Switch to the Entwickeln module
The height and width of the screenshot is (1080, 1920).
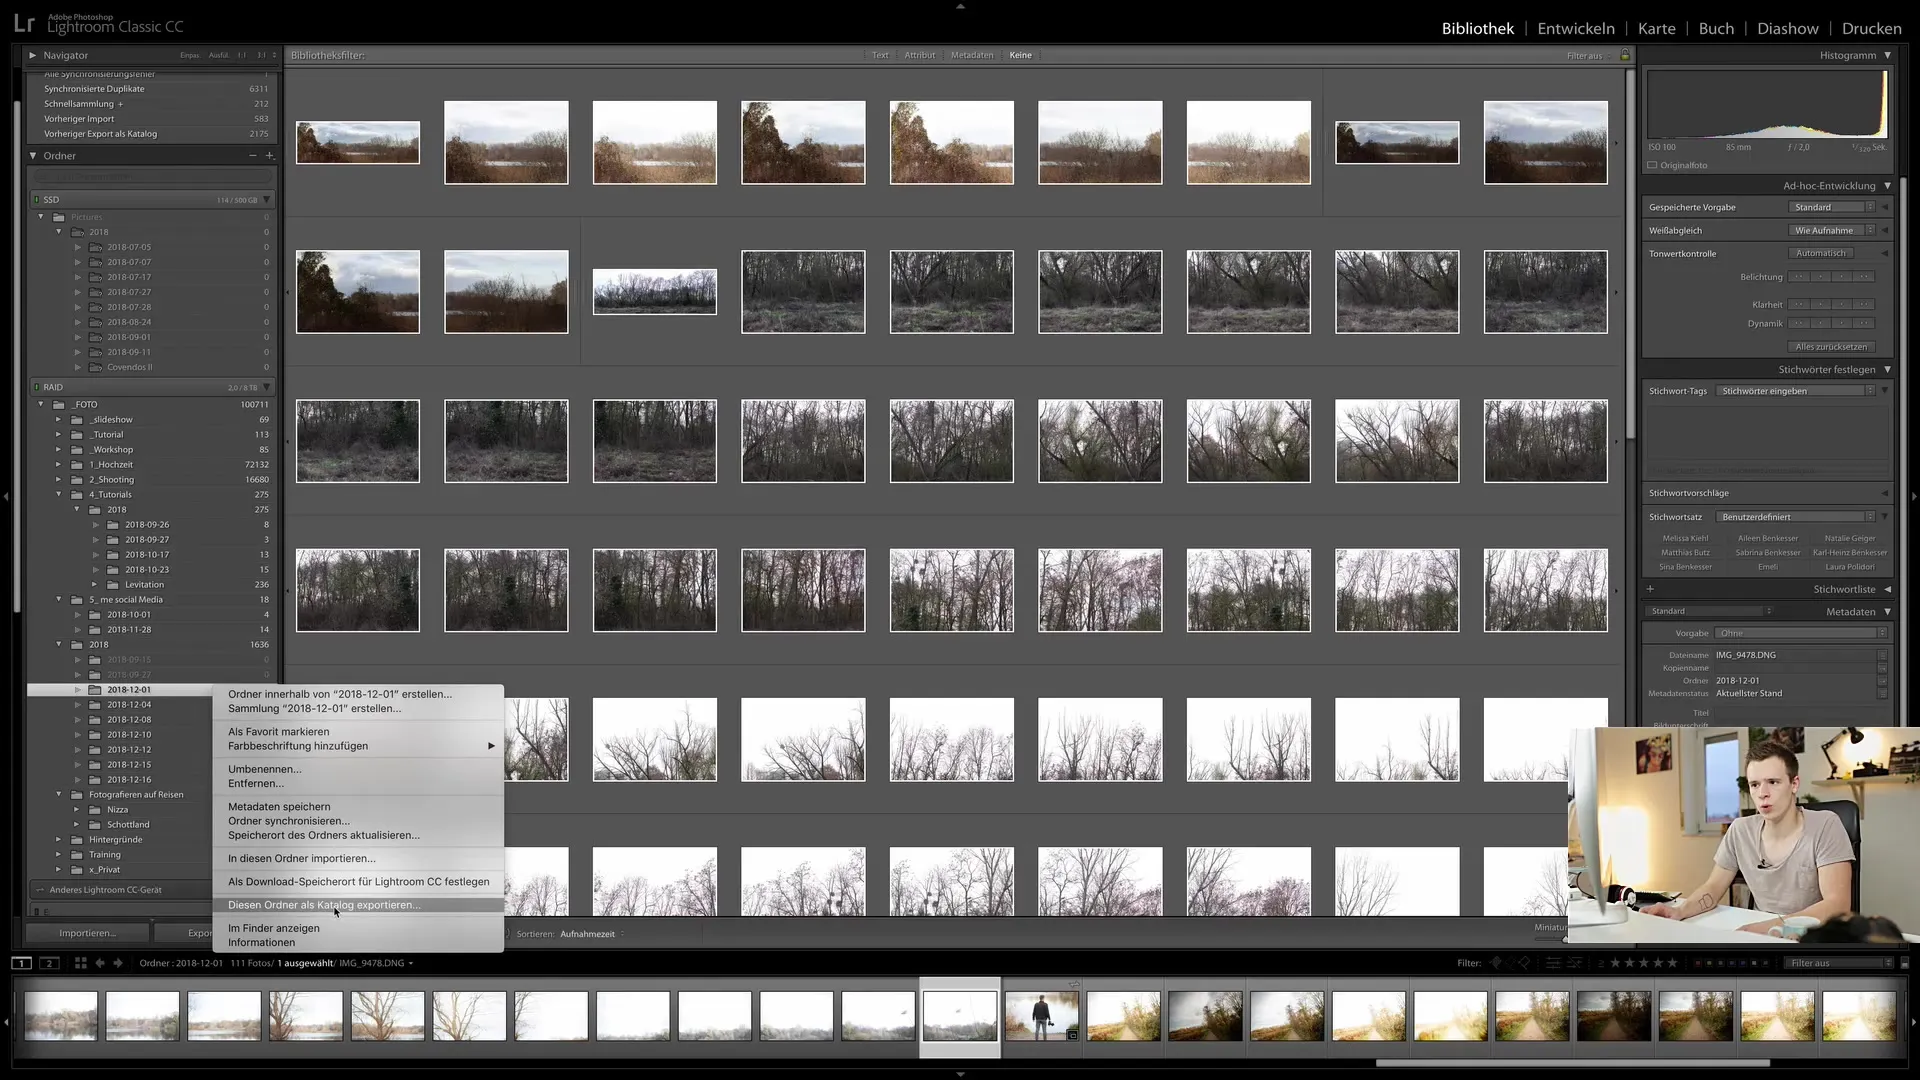[1576, 28]
